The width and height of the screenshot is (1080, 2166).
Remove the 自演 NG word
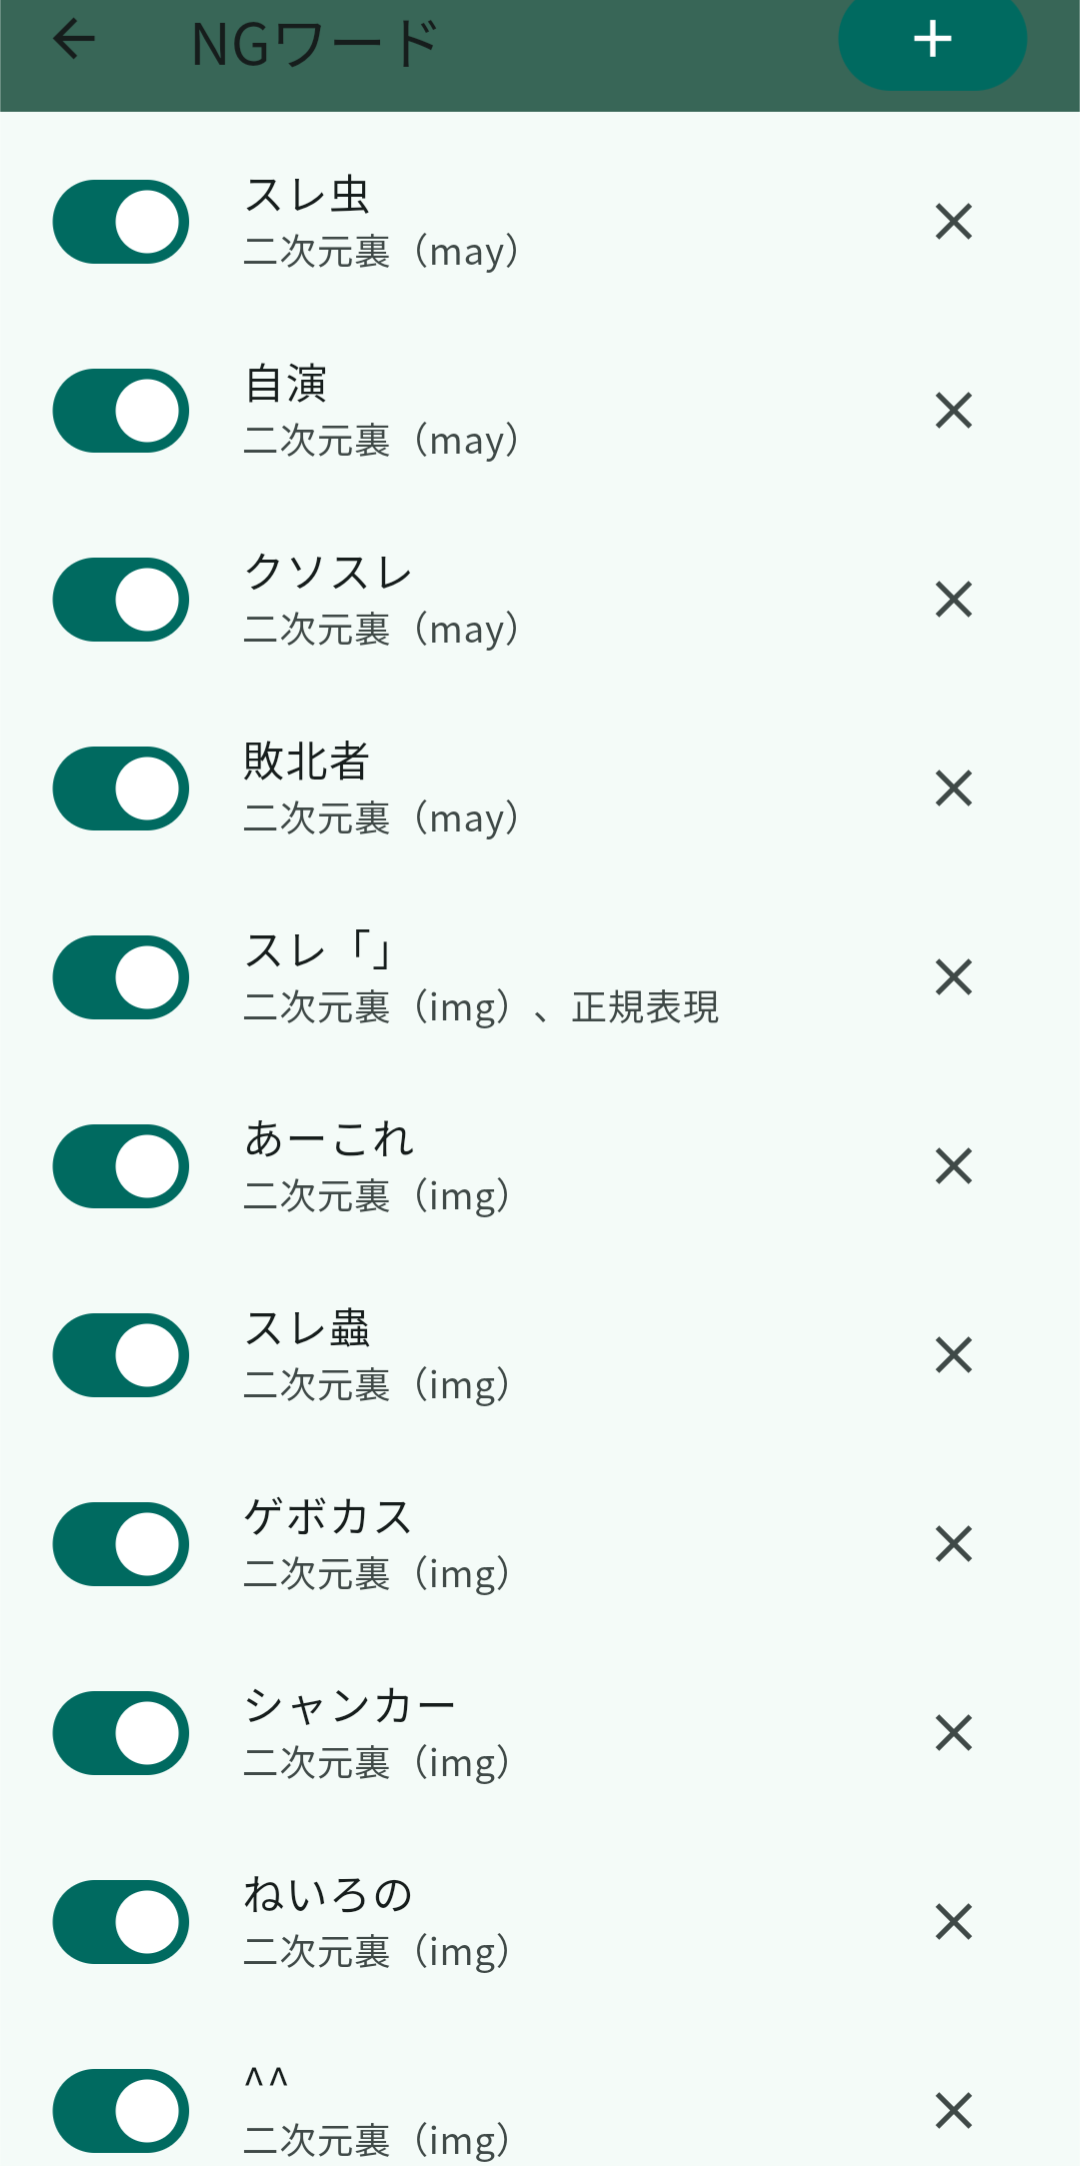[x=953, y=411]
